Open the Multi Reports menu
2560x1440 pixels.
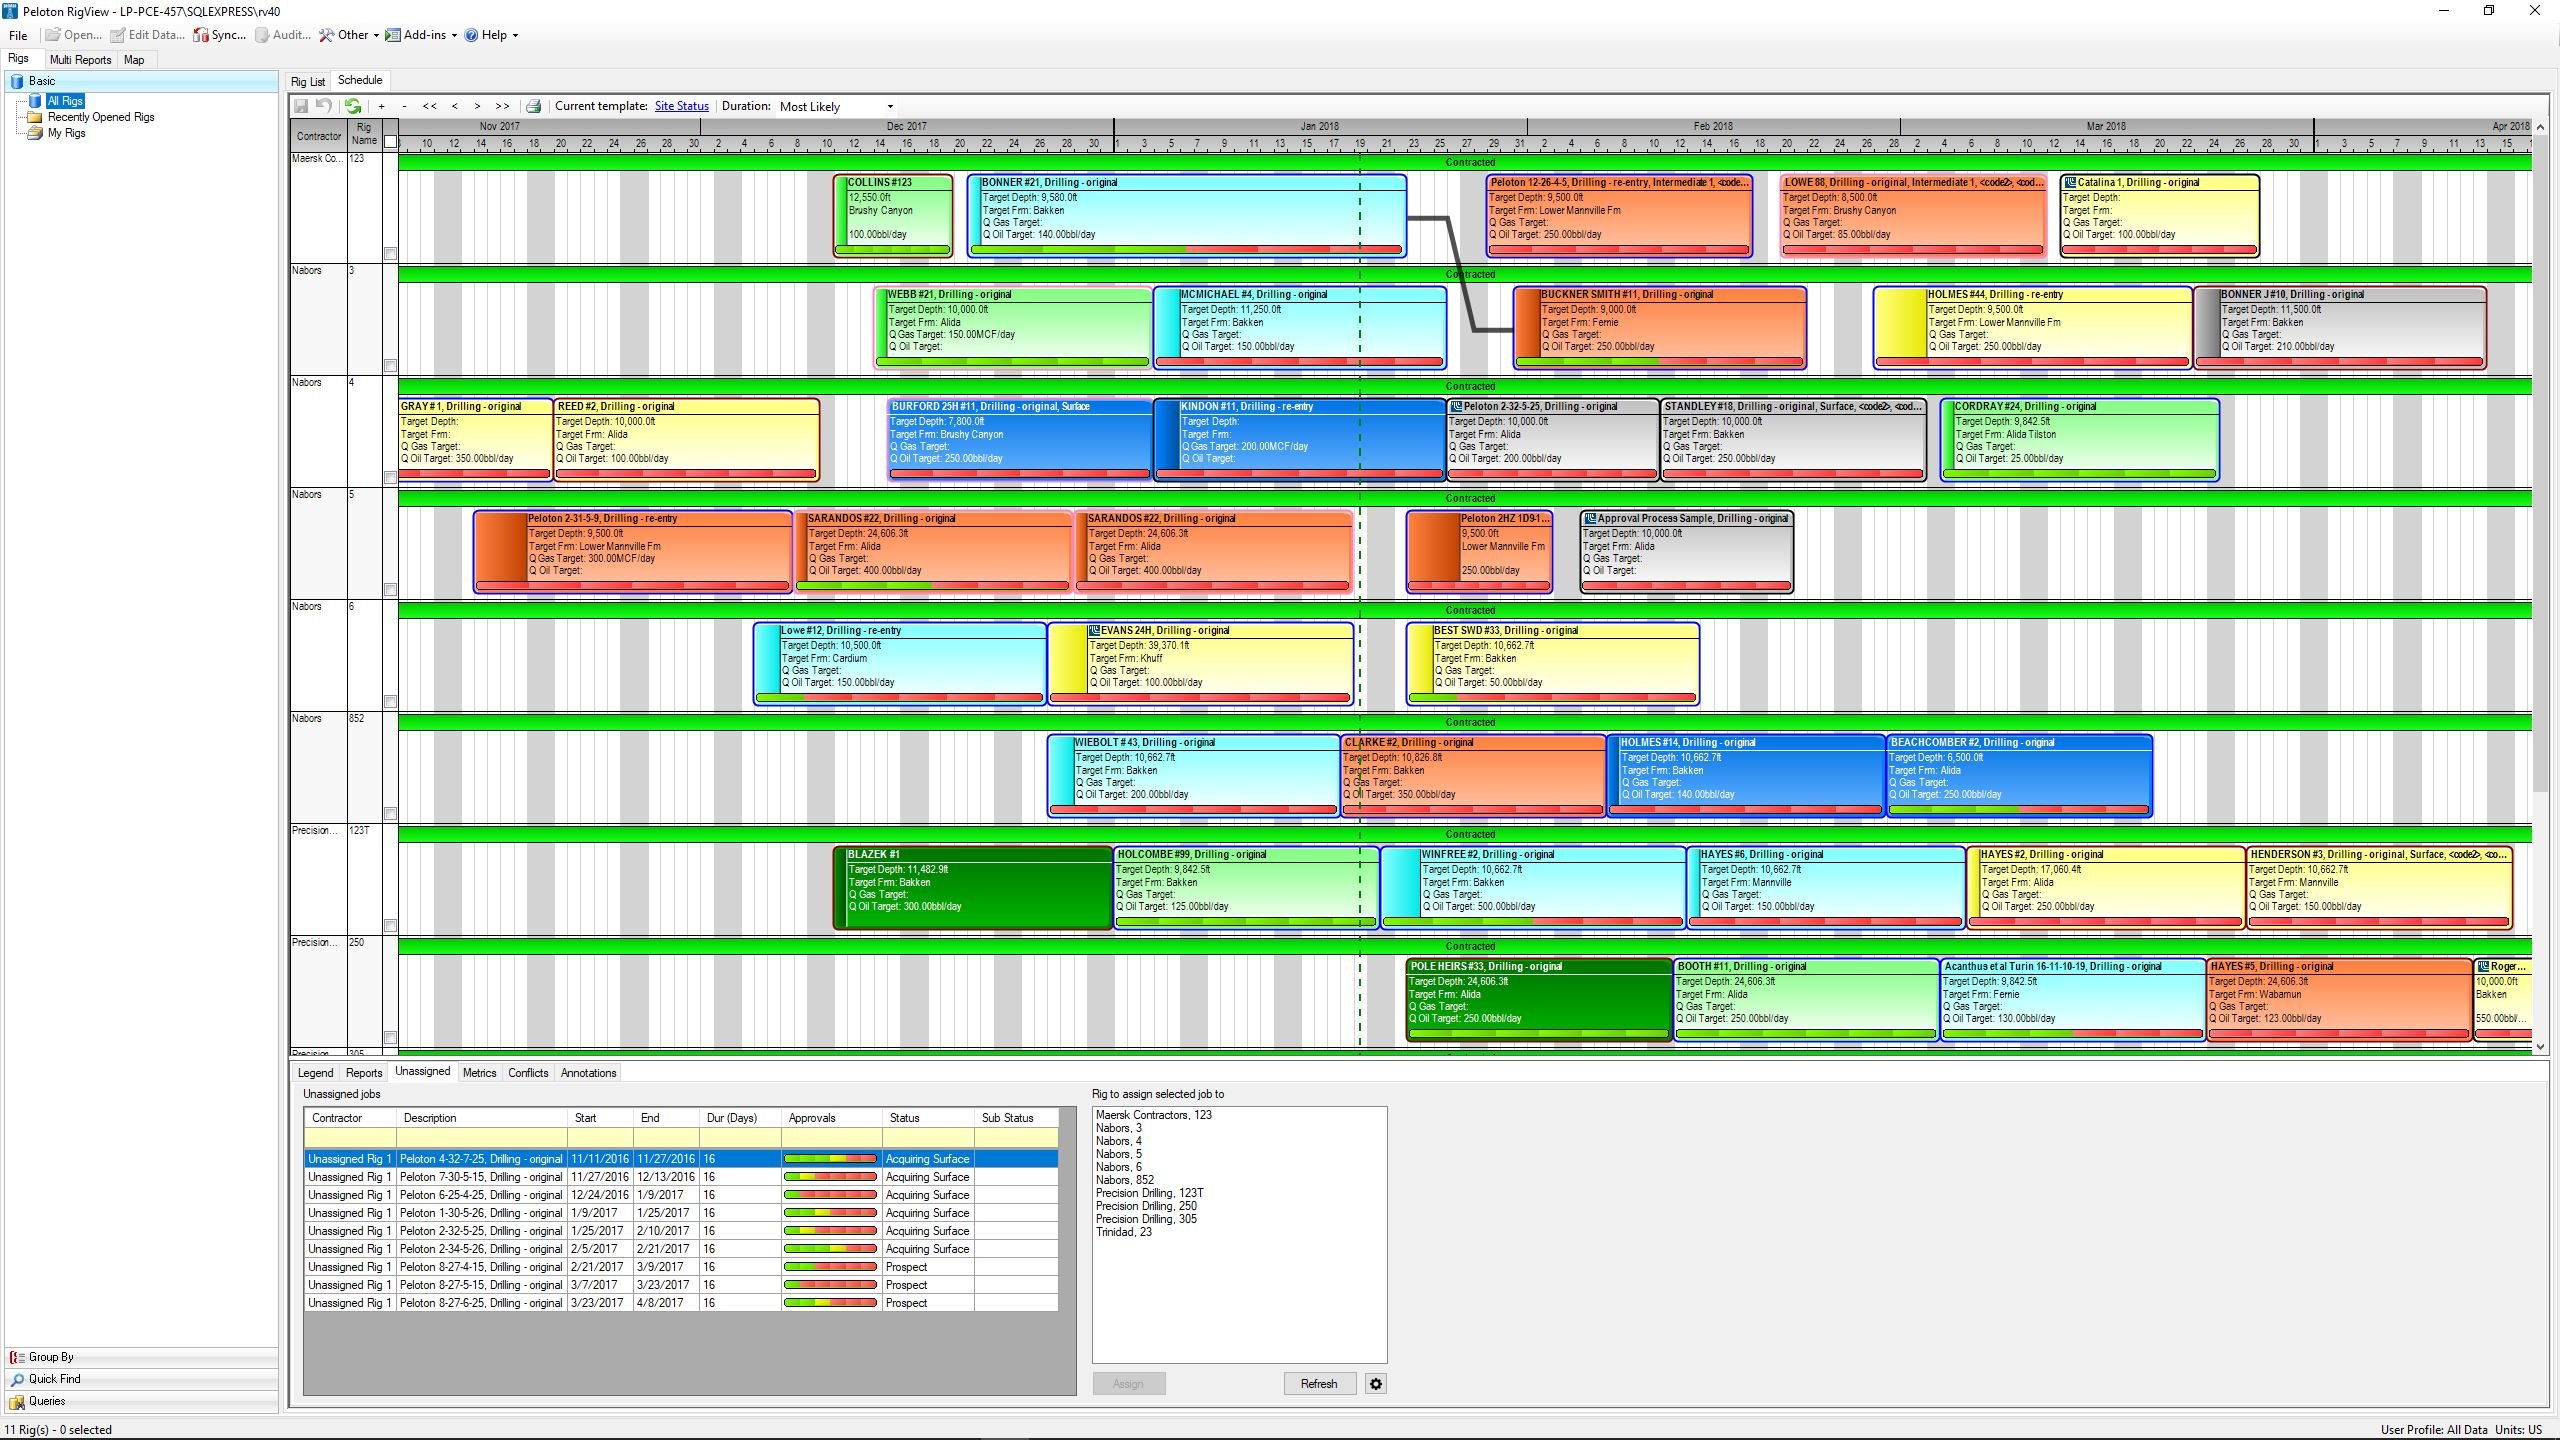[x=77, y=58]
